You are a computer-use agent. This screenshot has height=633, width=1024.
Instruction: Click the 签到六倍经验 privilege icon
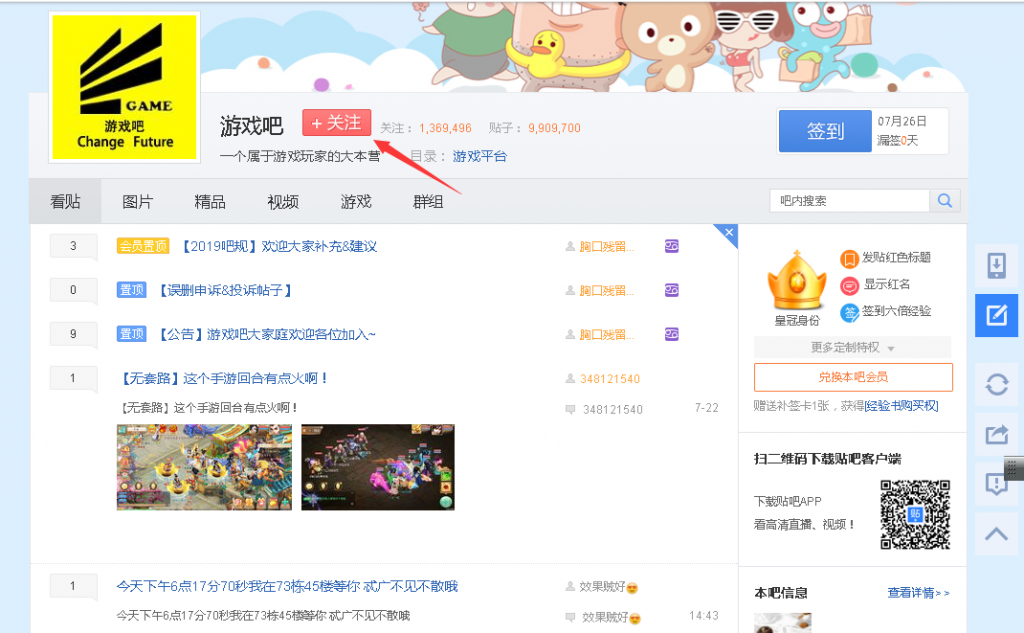849,312
